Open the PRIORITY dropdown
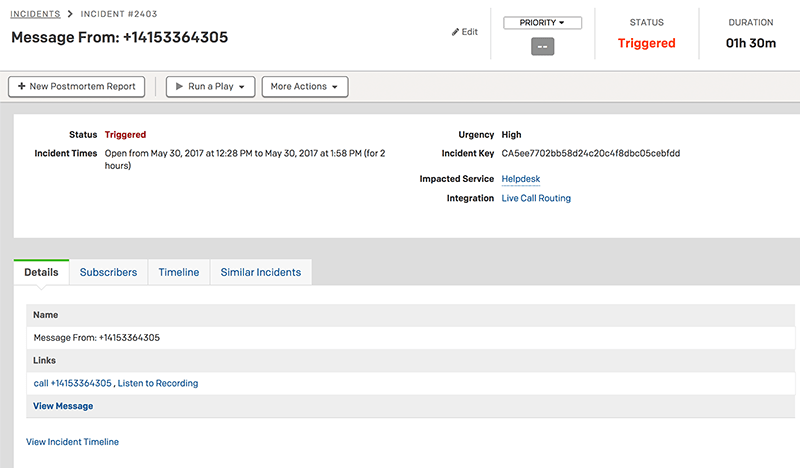Image resolution: width=800 pixels, height=468 pixels. 542,22
